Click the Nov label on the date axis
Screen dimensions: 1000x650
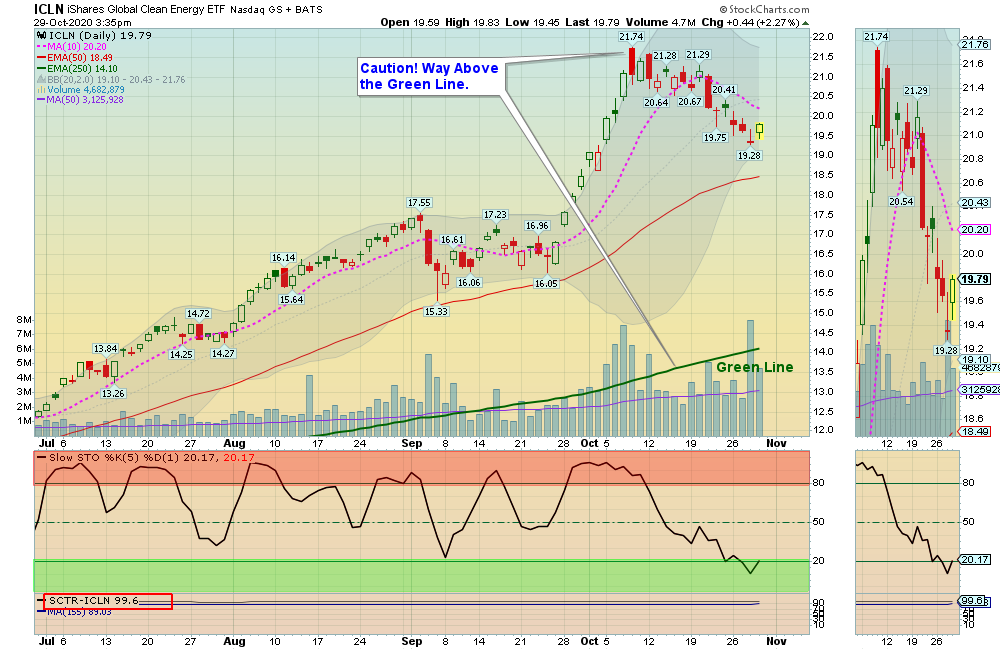778,442
